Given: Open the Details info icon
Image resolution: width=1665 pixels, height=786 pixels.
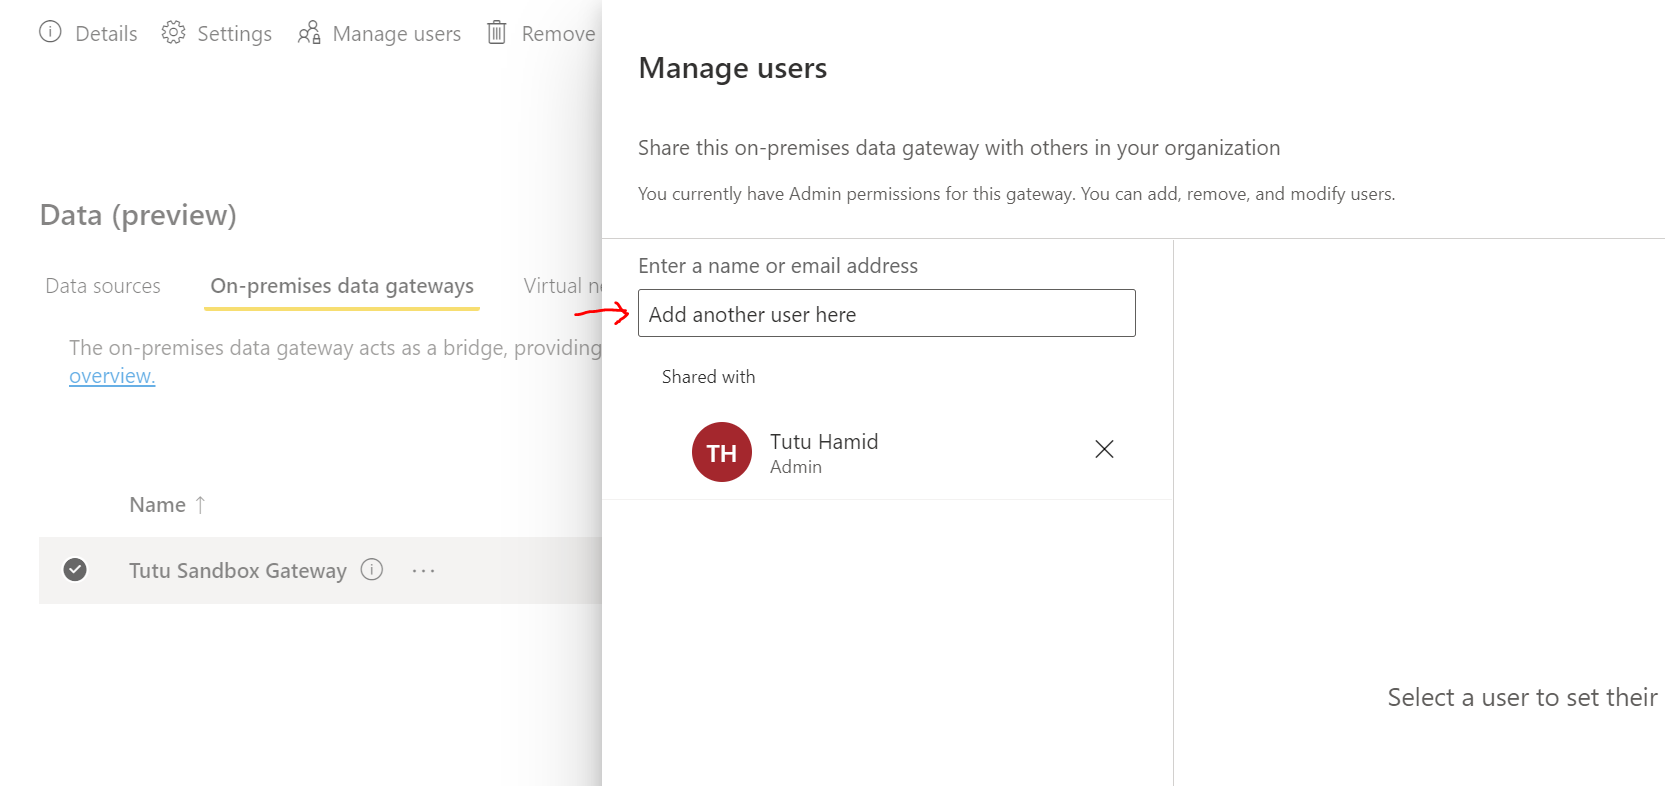Looking at the screenshot, I should (50, 32).
